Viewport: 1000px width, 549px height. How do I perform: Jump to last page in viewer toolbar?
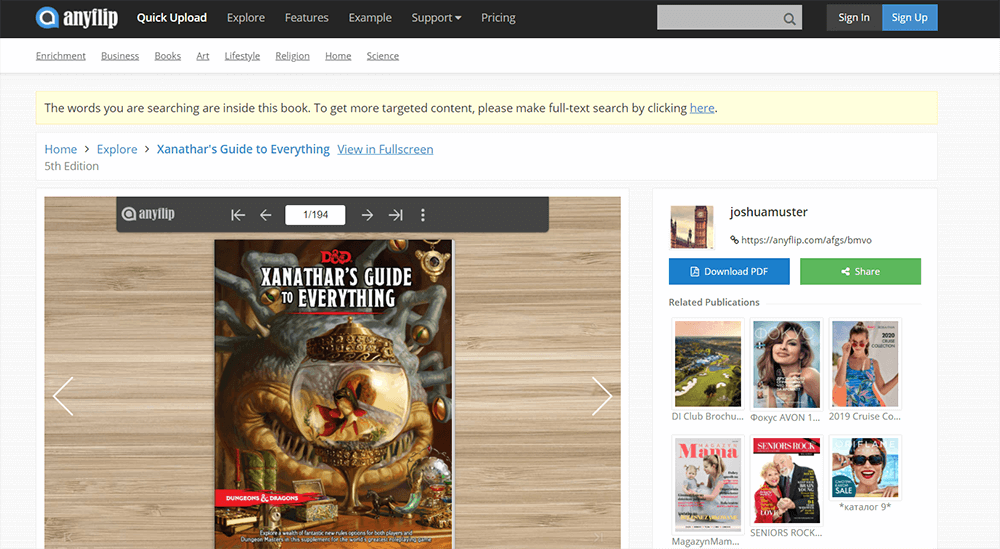click(x=395, y=215)
